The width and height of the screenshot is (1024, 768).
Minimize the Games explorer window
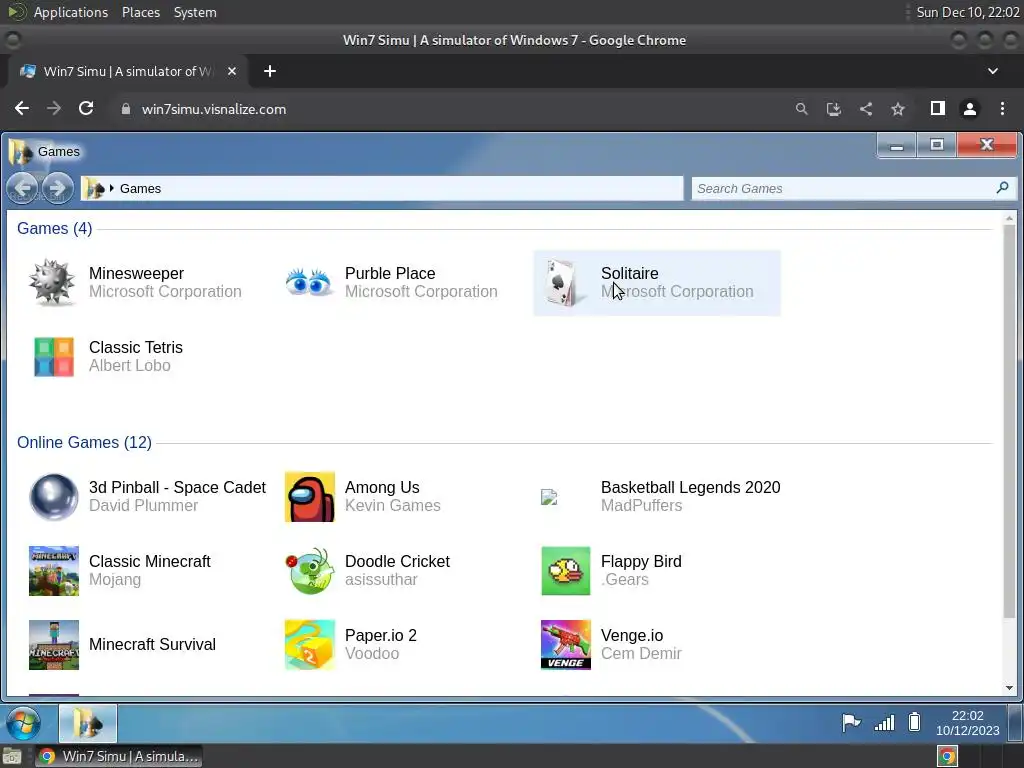pos(897,145)
